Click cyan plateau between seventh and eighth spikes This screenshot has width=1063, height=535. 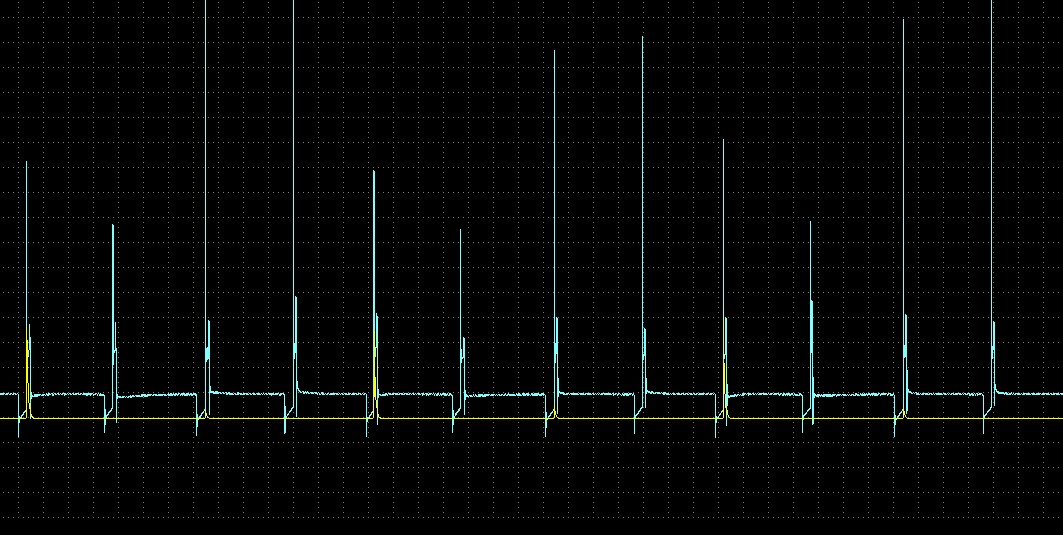pos(600,393)
